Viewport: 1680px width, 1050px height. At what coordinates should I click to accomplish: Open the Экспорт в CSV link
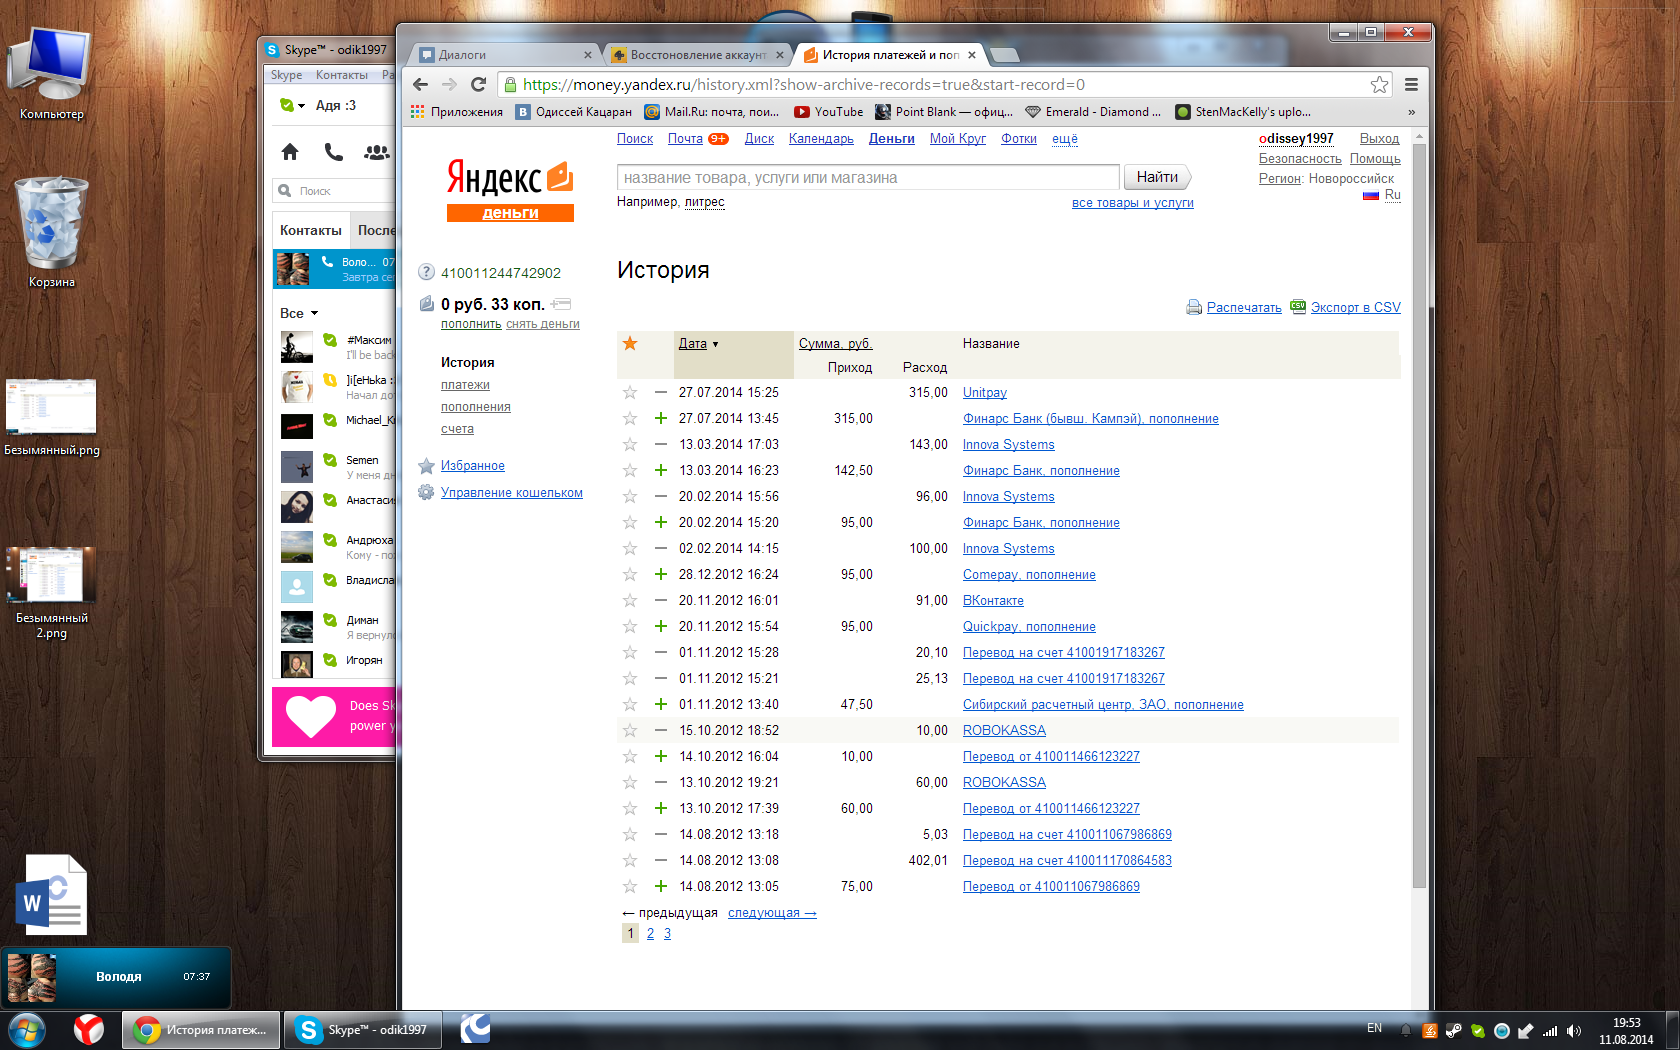(x=1356, y=307)
